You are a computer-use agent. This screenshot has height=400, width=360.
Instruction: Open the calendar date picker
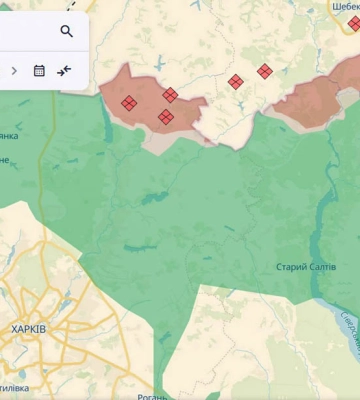[x=39, y=71]
